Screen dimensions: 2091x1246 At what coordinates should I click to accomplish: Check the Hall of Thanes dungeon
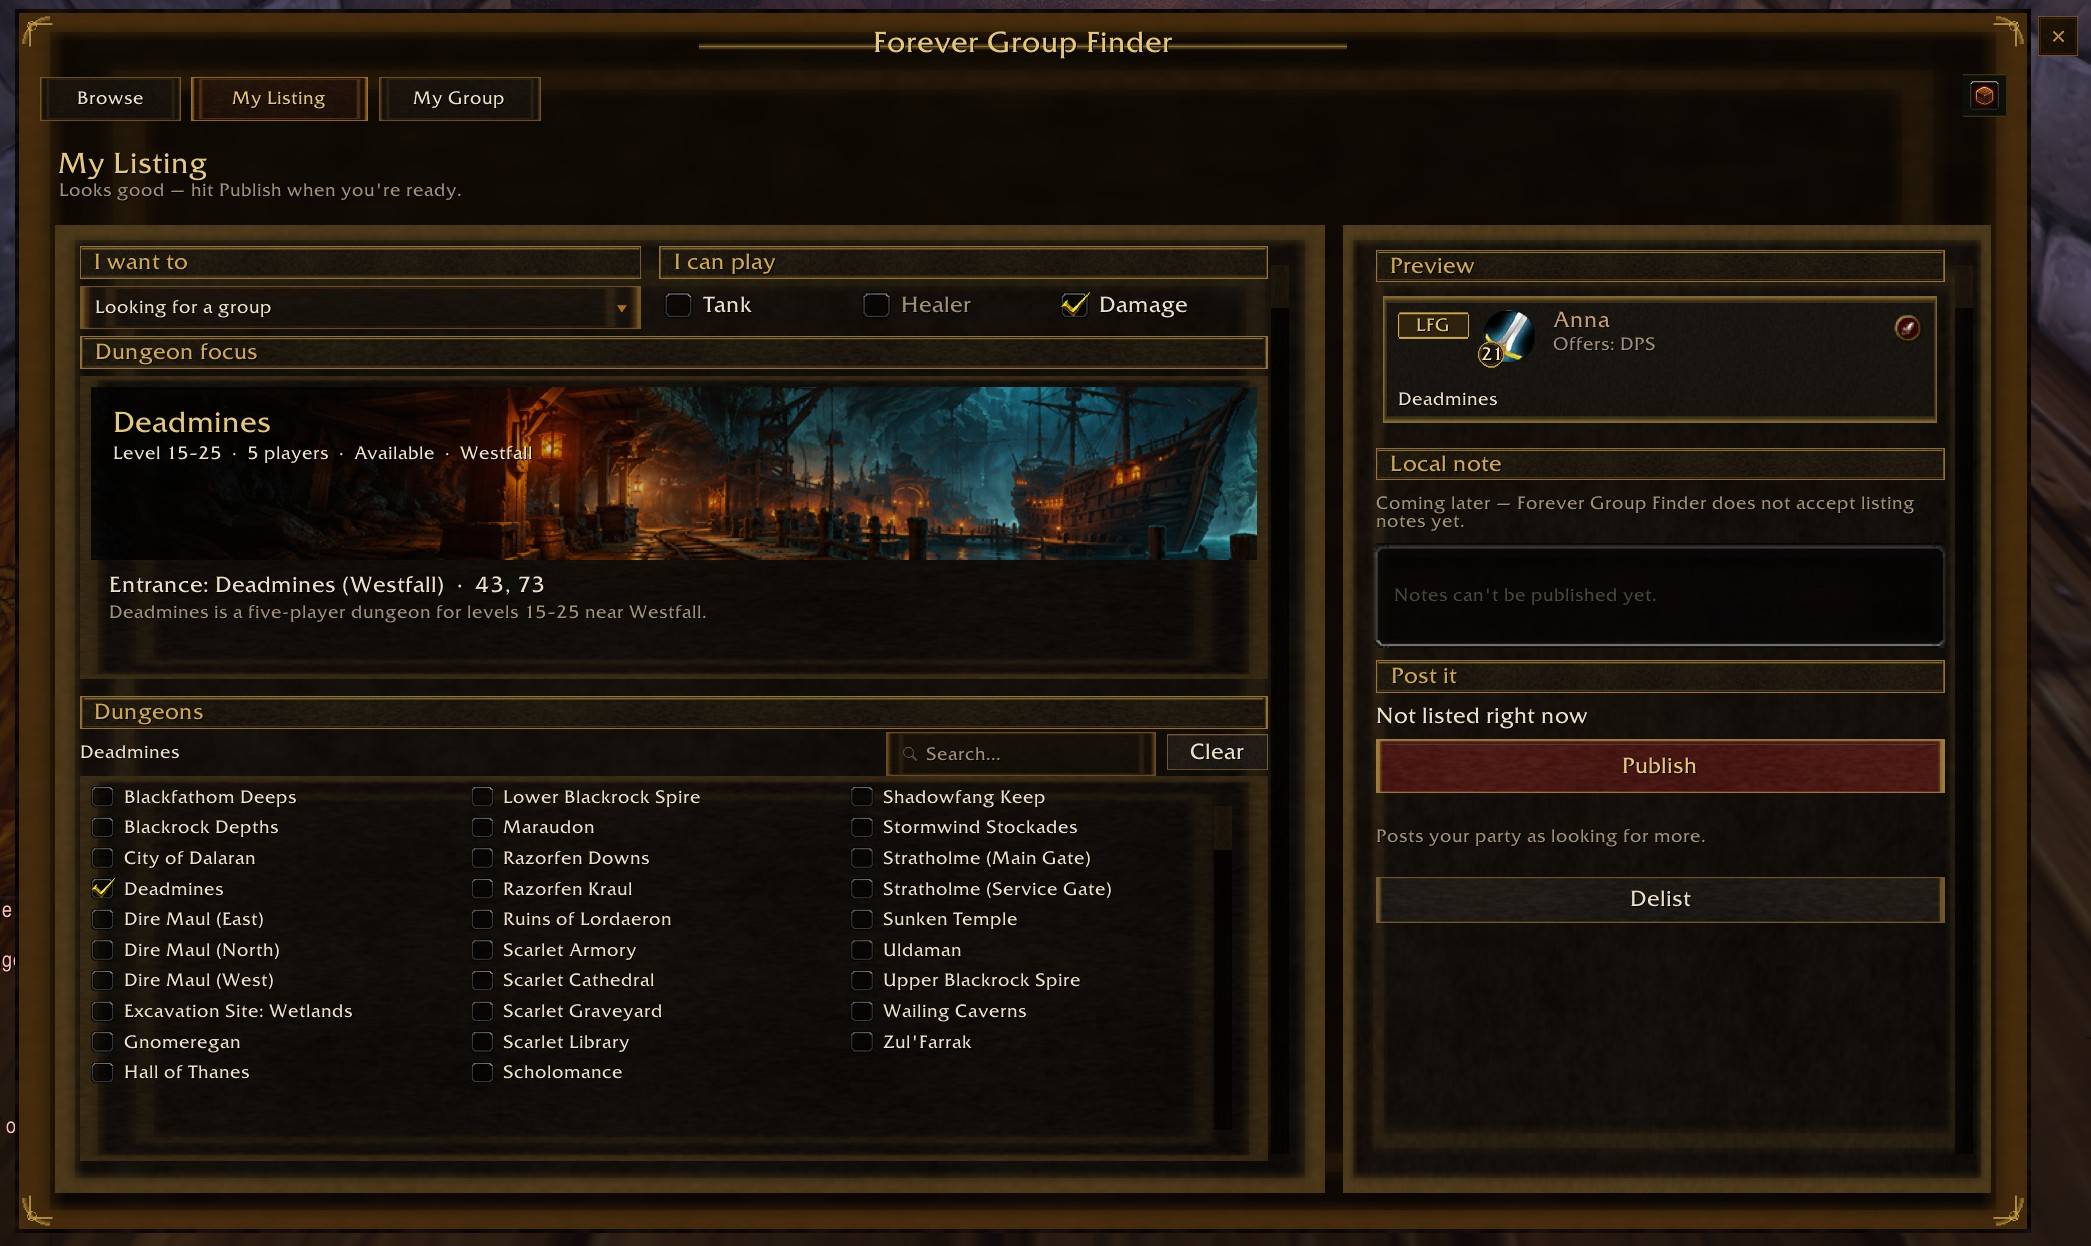coord(102,1072)
